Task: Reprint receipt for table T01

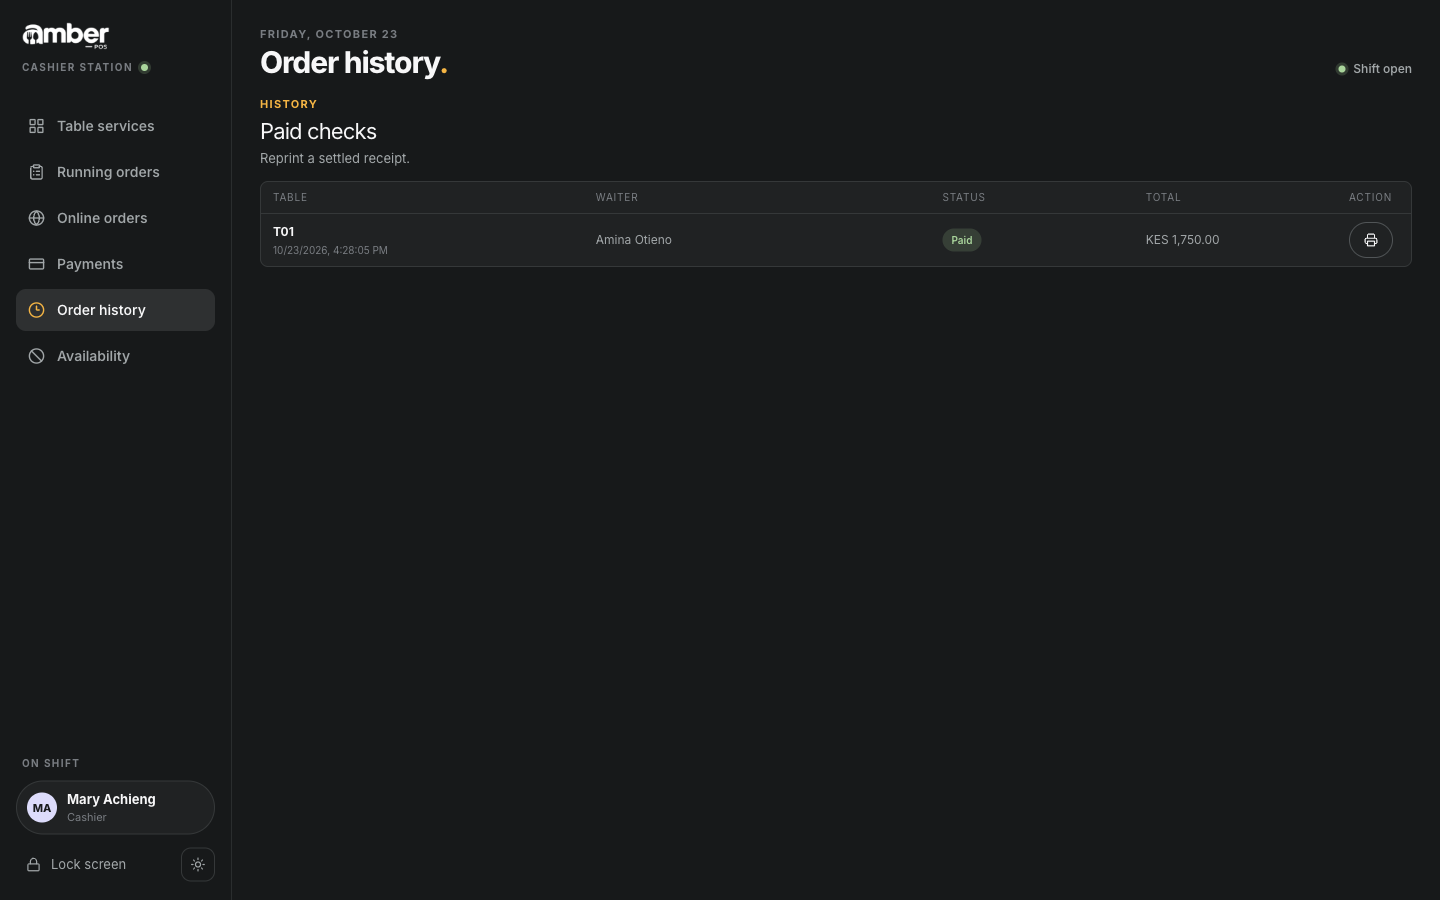Action: 1370,240
